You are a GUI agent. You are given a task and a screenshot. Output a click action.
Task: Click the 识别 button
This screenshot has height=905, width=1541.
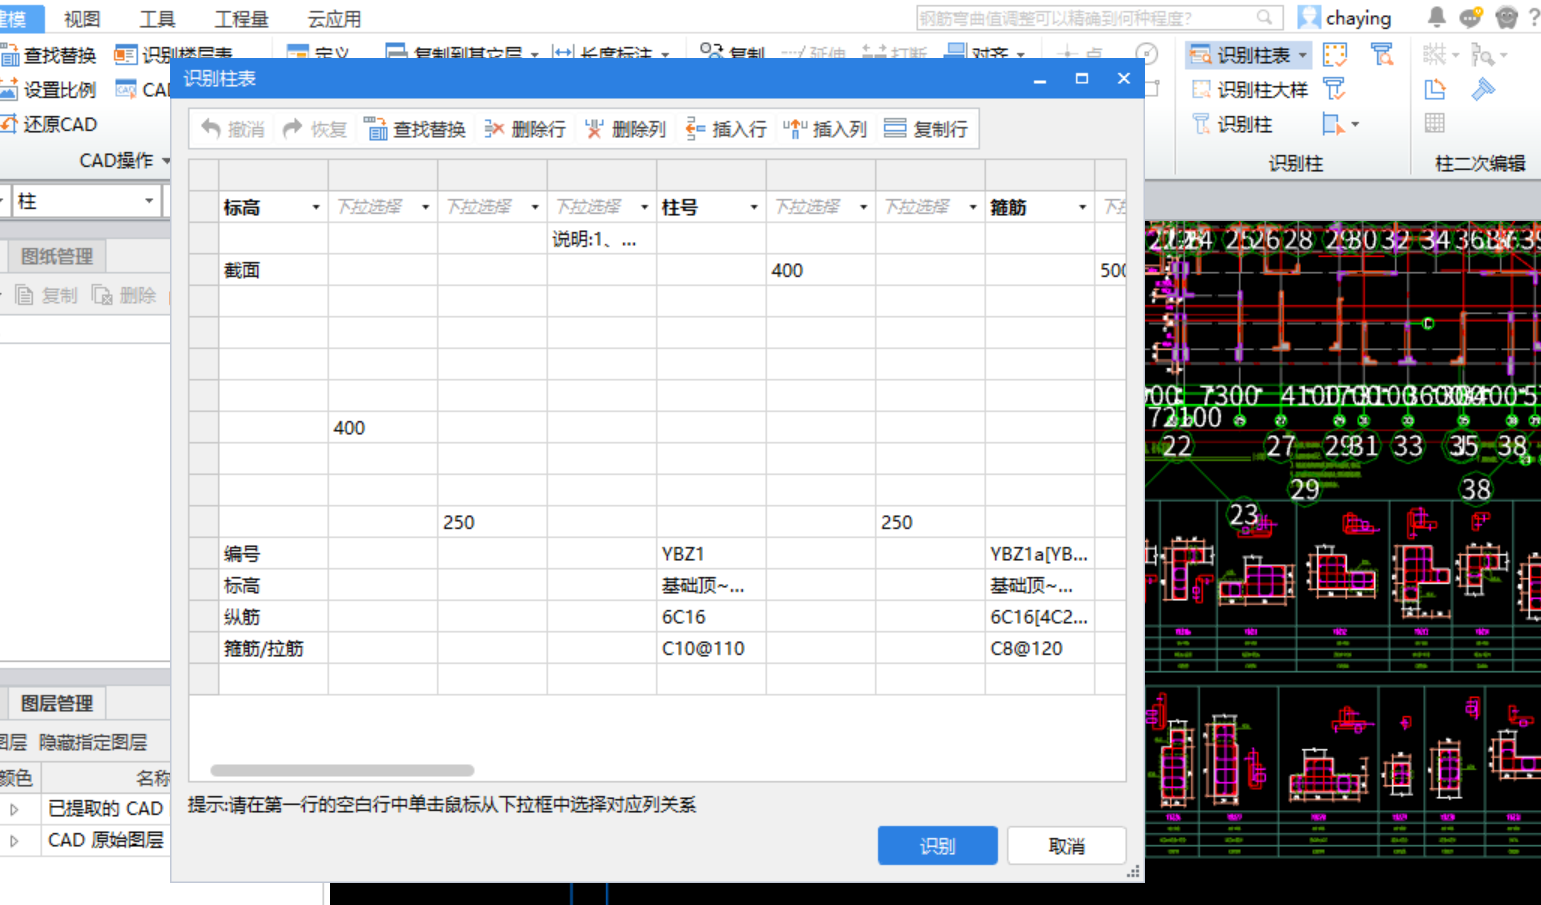[x=938, y=846]
